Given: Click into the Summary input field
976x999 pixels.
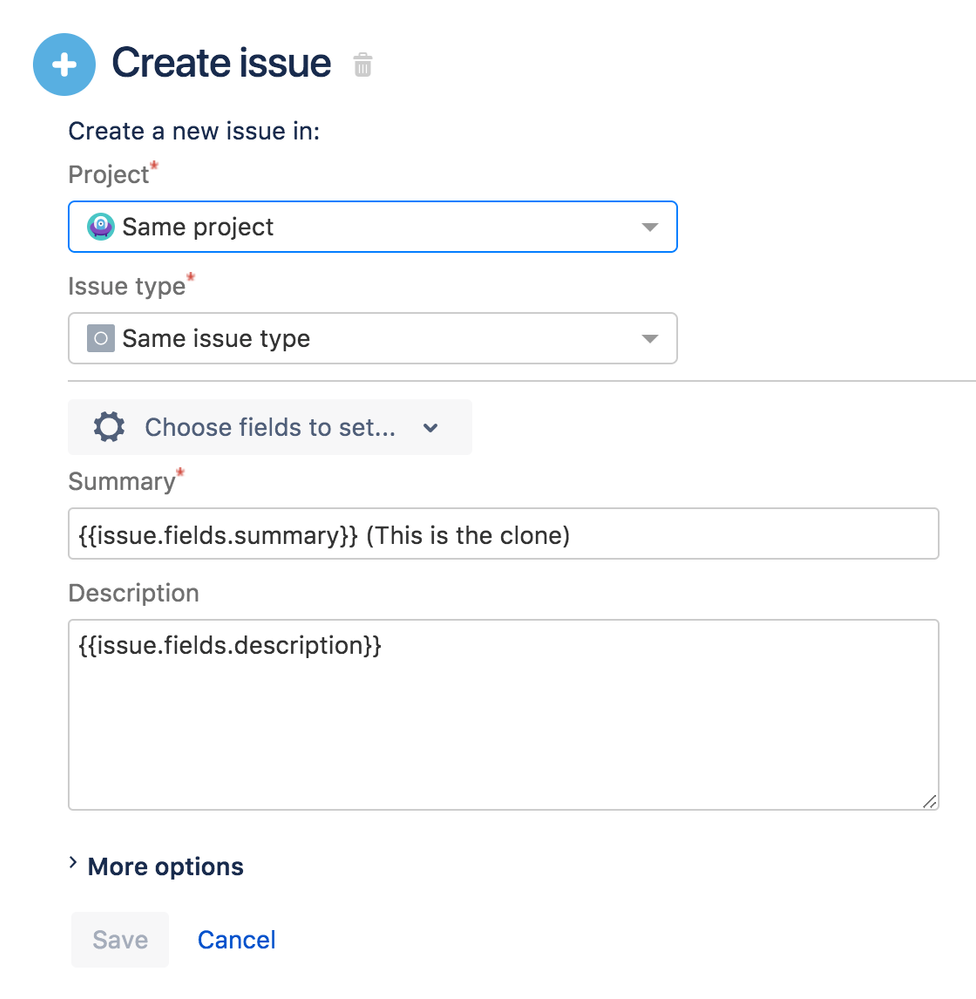Looking at the screenshot, I should [503, 535].
